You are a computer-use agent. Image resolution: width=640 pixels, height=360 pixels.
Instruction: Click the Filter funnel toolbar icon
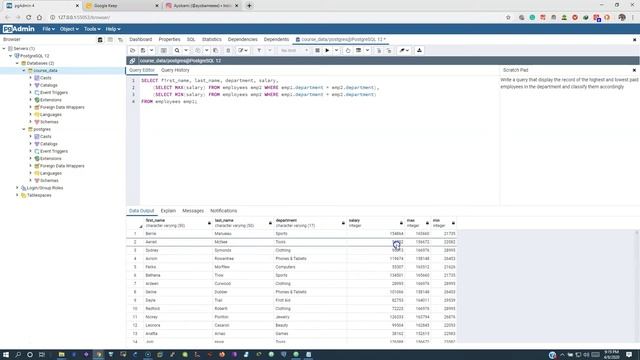259,51
